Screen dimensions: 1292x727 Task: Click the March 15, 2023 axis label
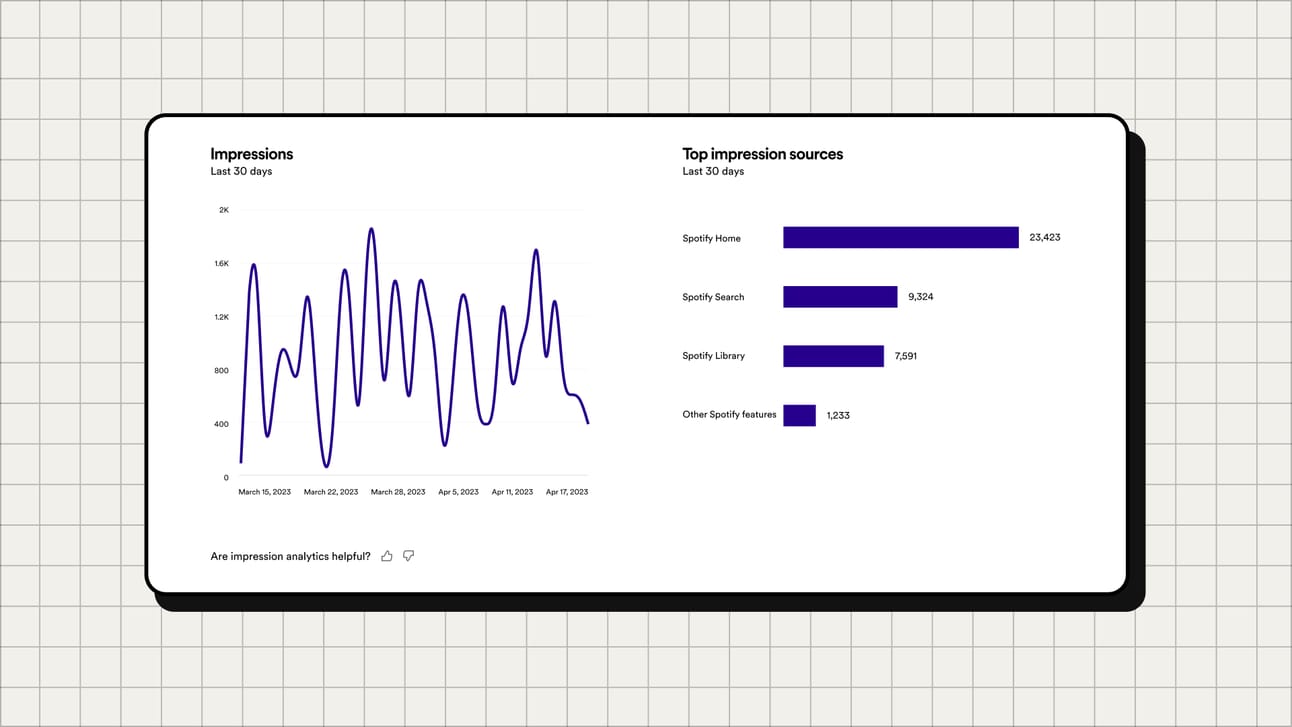[265, 492]
